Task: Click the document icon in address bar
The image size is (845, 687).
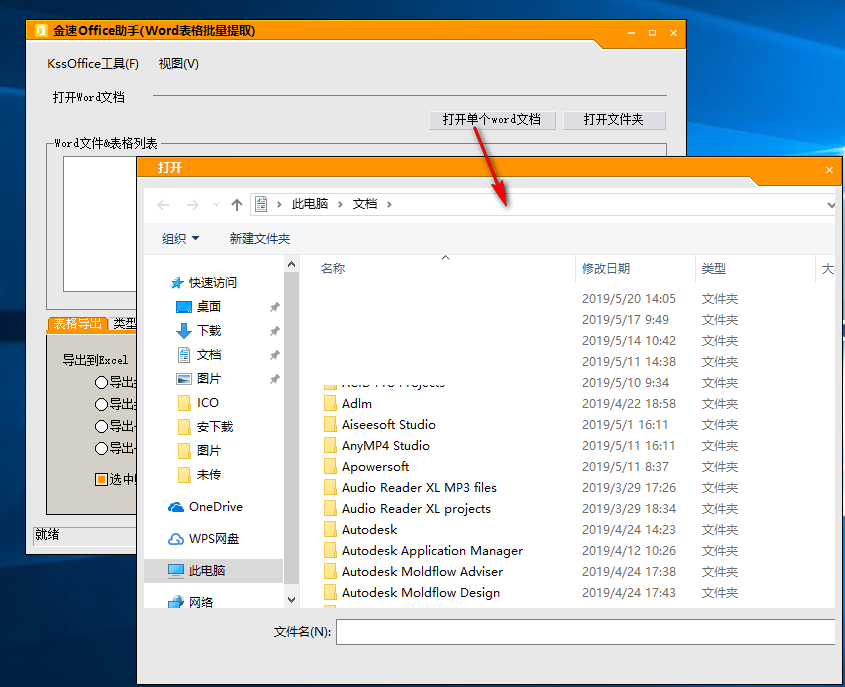Action: click(261, 204)
